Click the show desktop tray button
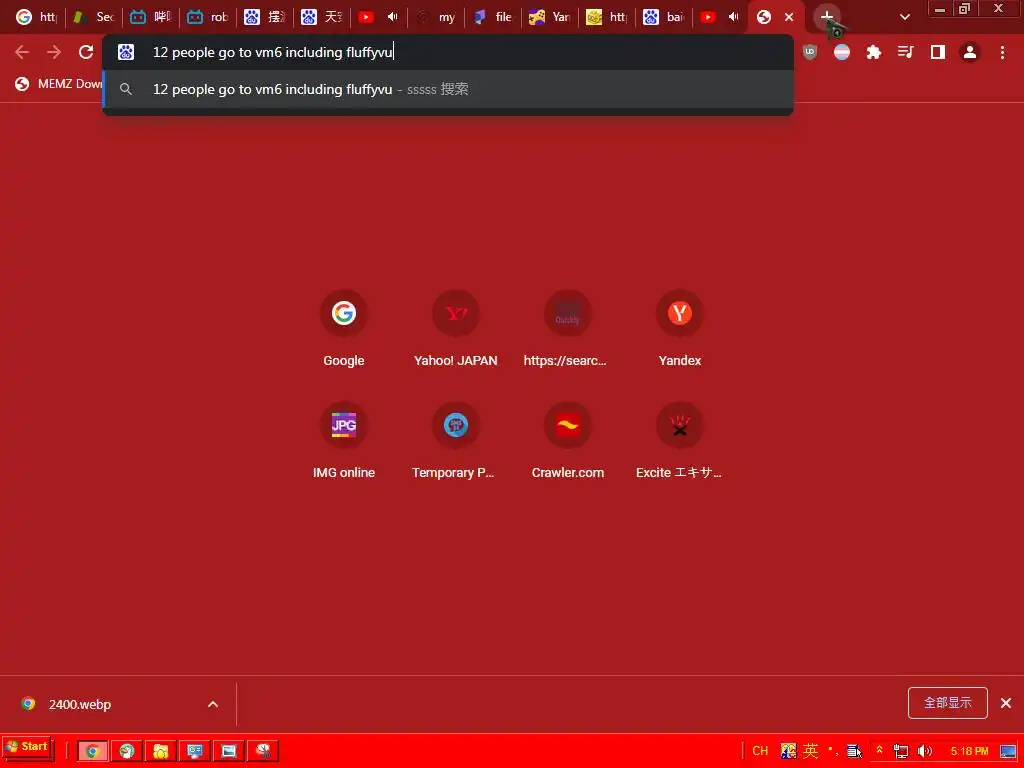 [x=1008, y=751]
